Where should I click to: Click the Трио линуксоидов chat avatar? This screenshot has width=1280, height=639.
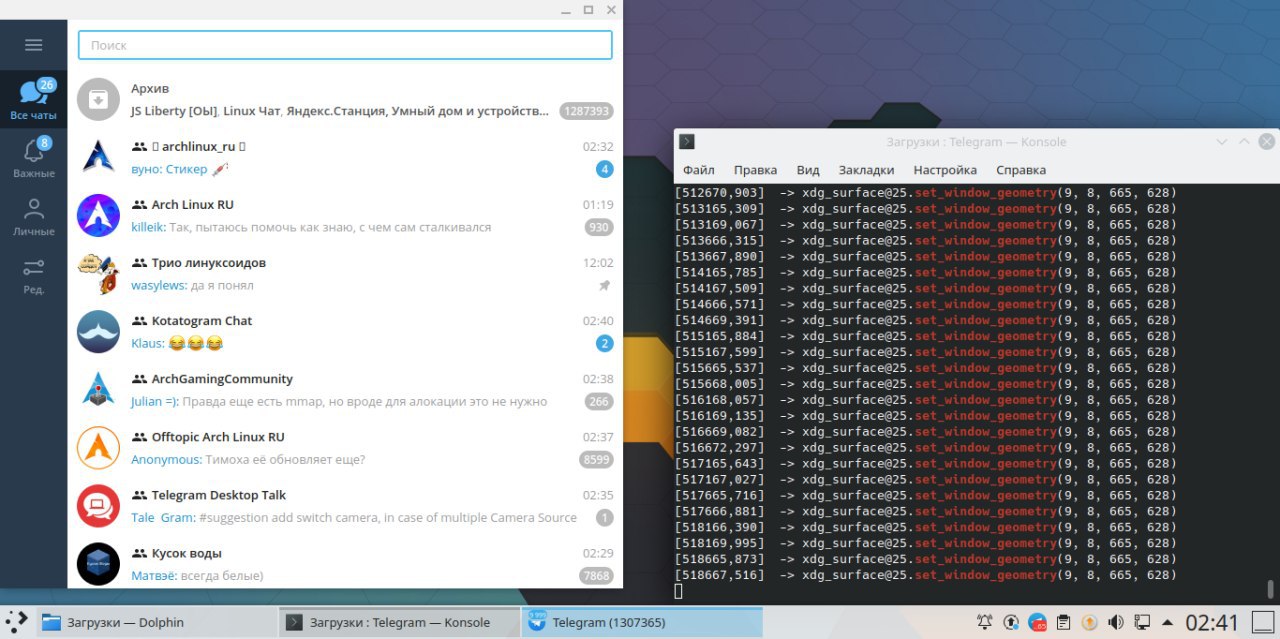(x=98, y=272)
